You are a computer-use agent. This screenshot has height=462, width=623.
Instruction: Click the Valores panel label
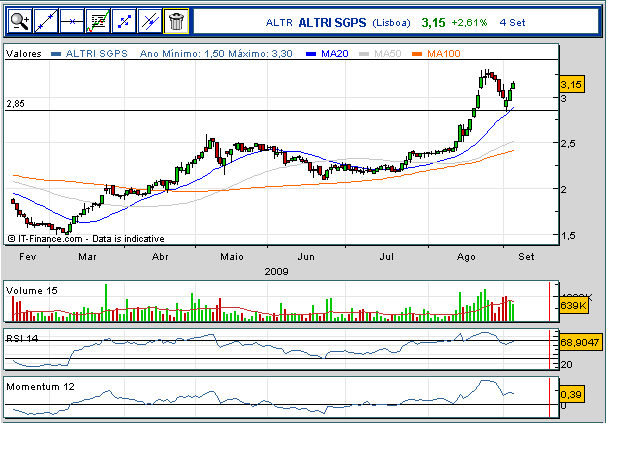coord(24,54)
